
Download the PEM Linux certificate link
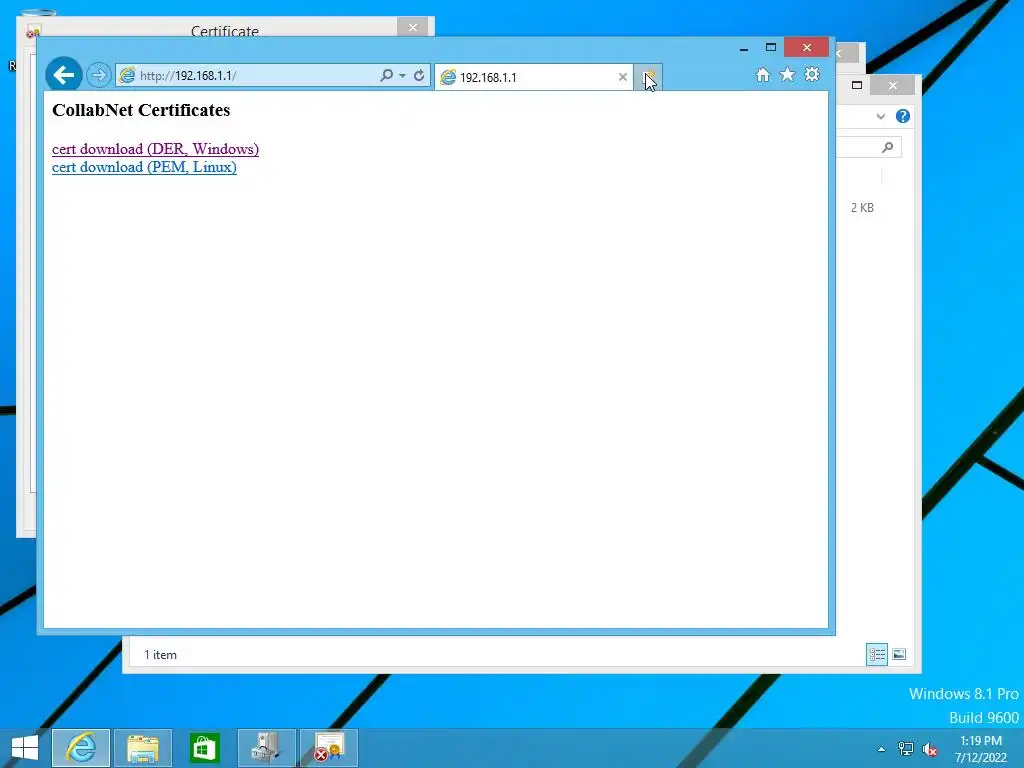tap(144, 167)
